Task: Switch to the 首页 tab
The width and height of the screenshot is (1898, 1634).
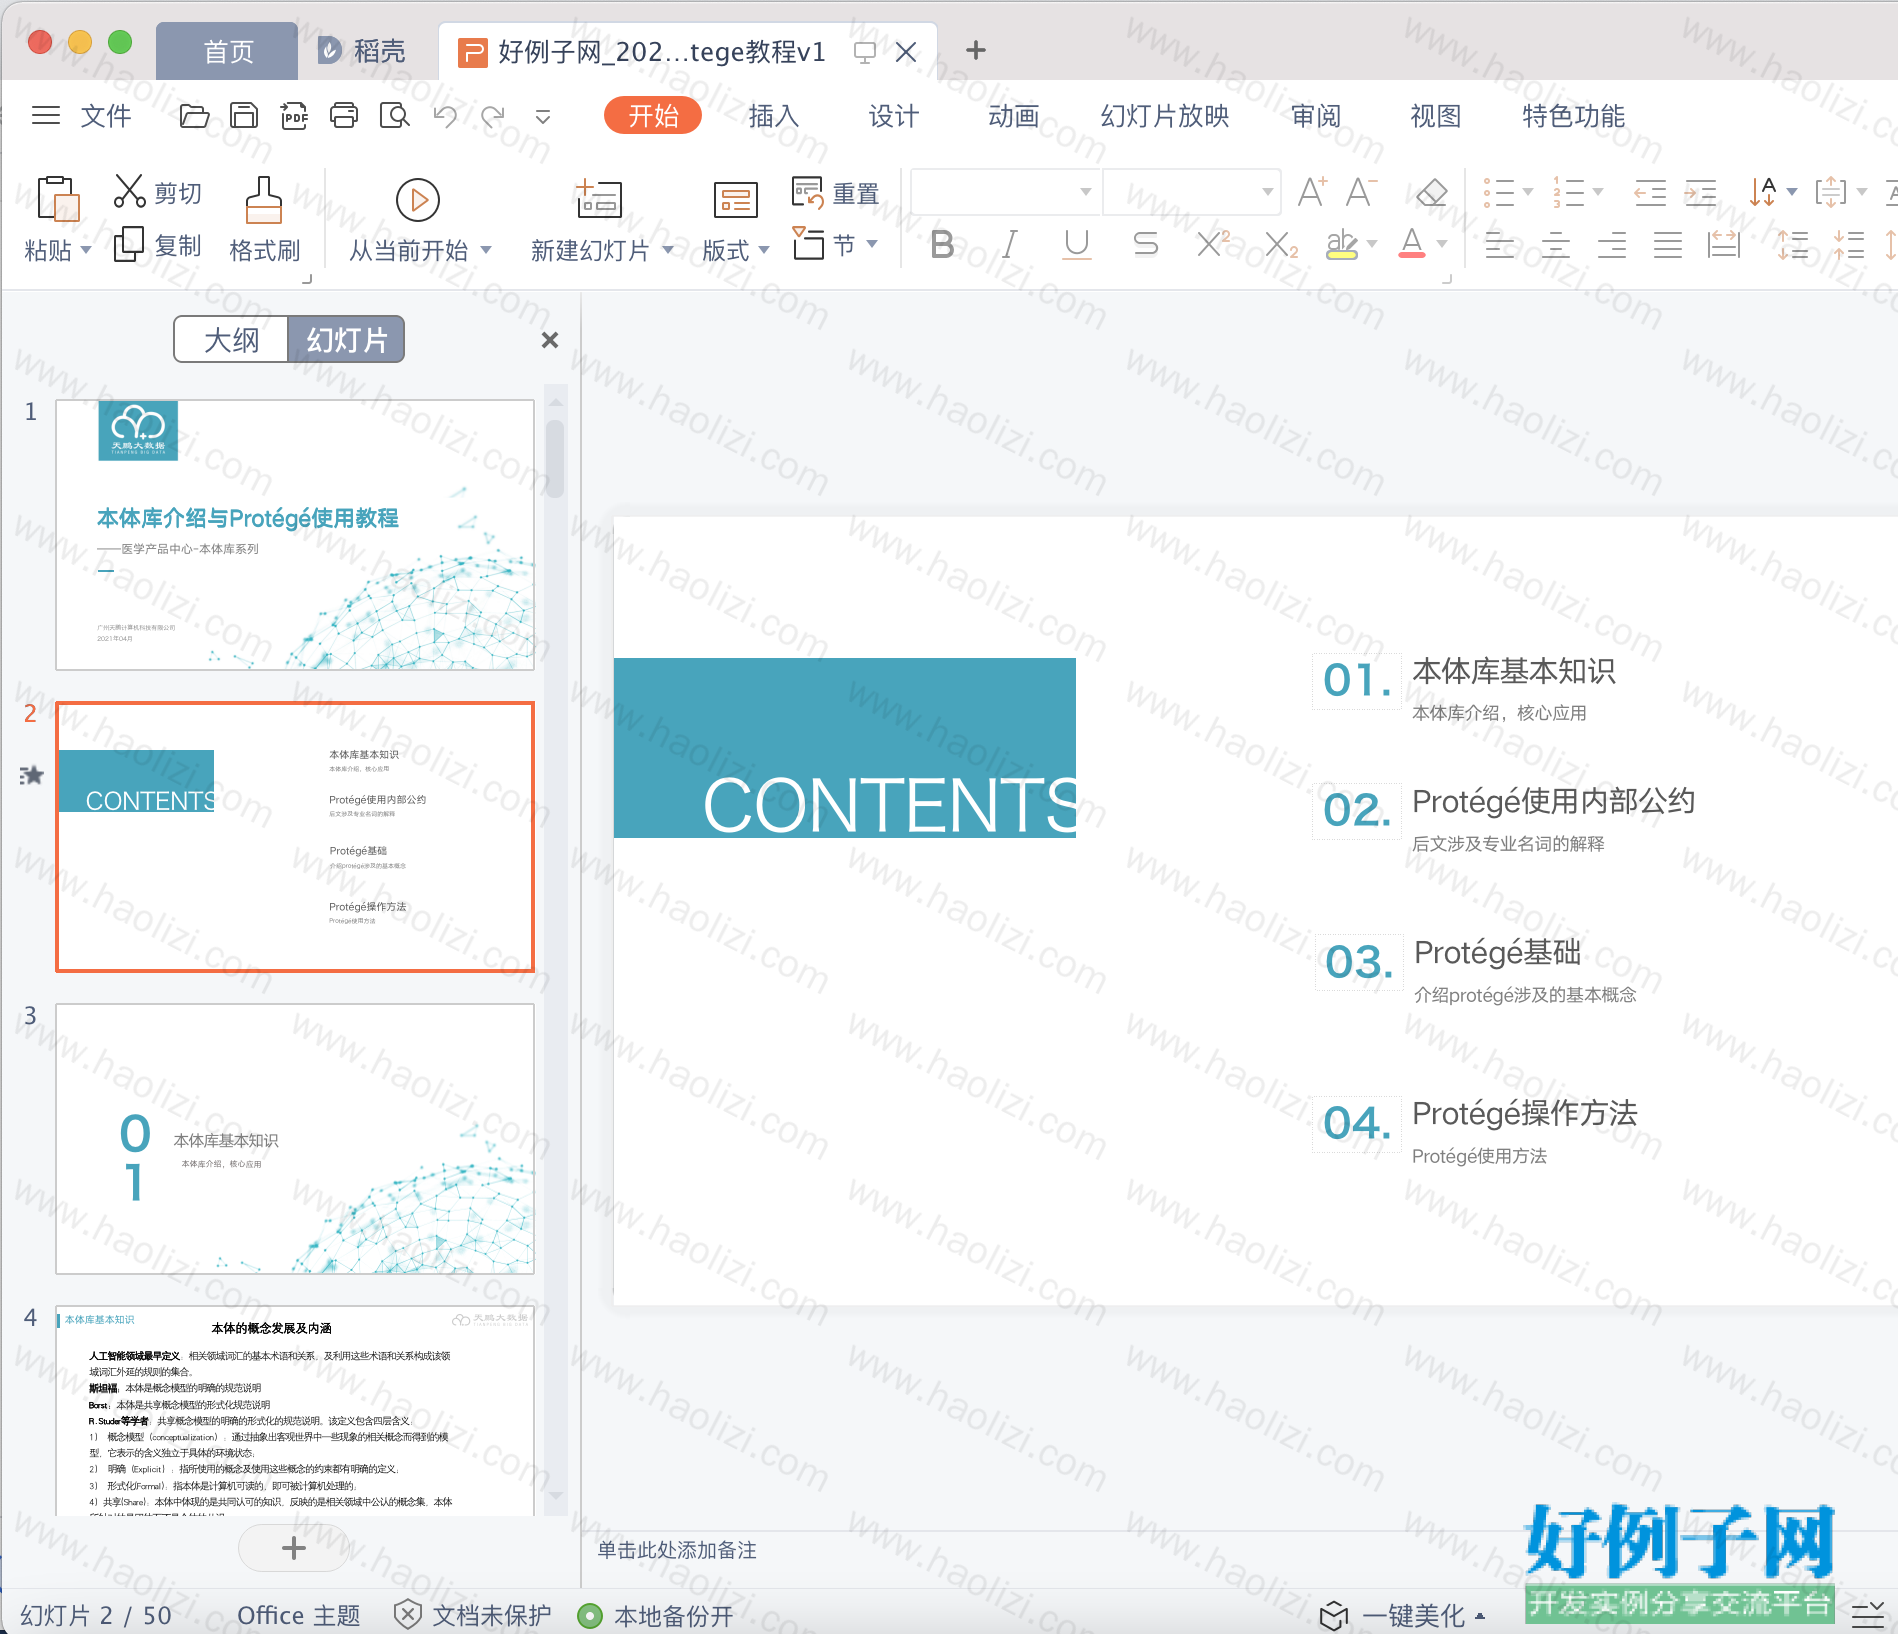Action: 227,51
